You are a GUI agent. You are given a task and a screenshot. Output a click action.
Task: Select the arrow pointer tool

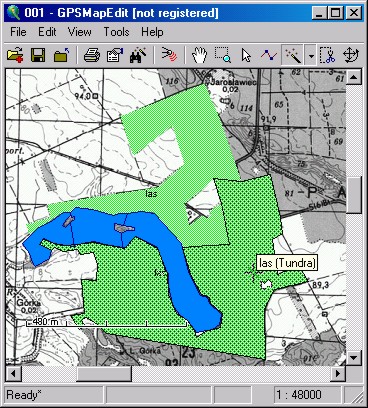246,55
